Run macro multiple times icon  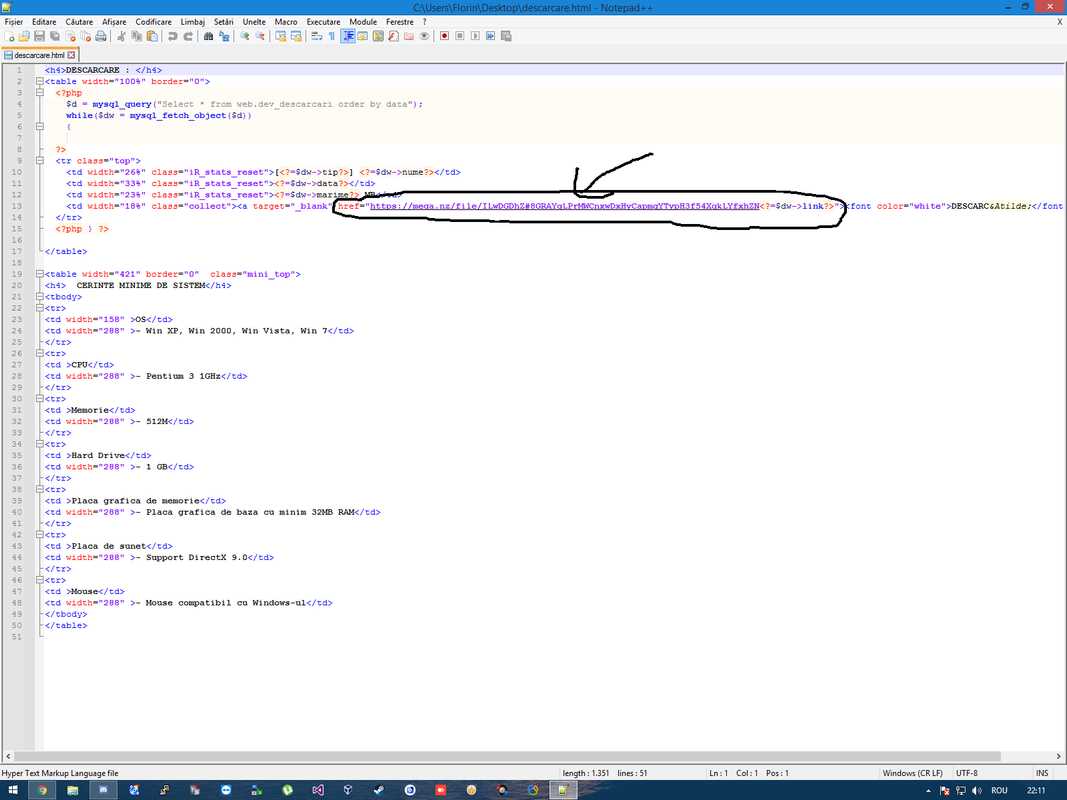click(491, 36)
